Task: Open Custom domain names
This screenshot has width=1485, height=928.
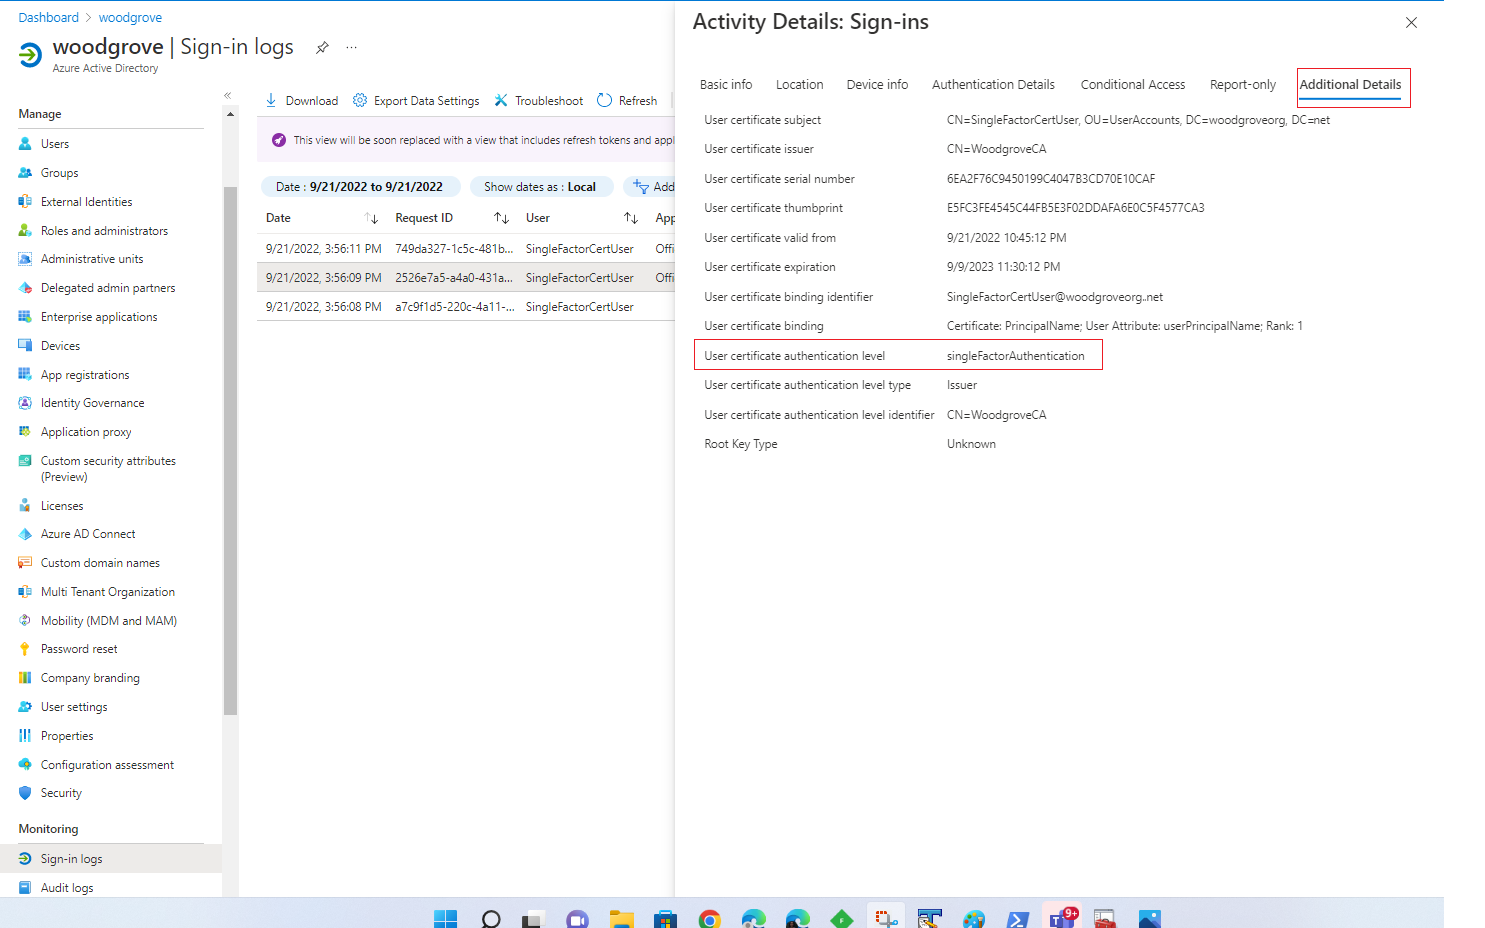Action: [100, 563]
